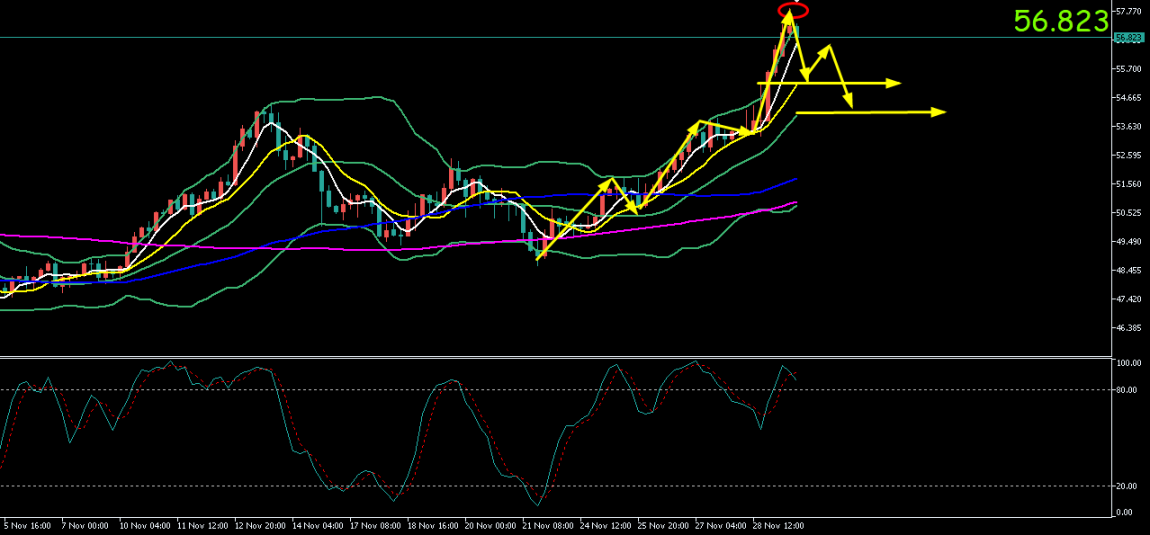
Task: Click the 51.560 price scale label
Action: pyautogui.click(x=1128, y=184)
